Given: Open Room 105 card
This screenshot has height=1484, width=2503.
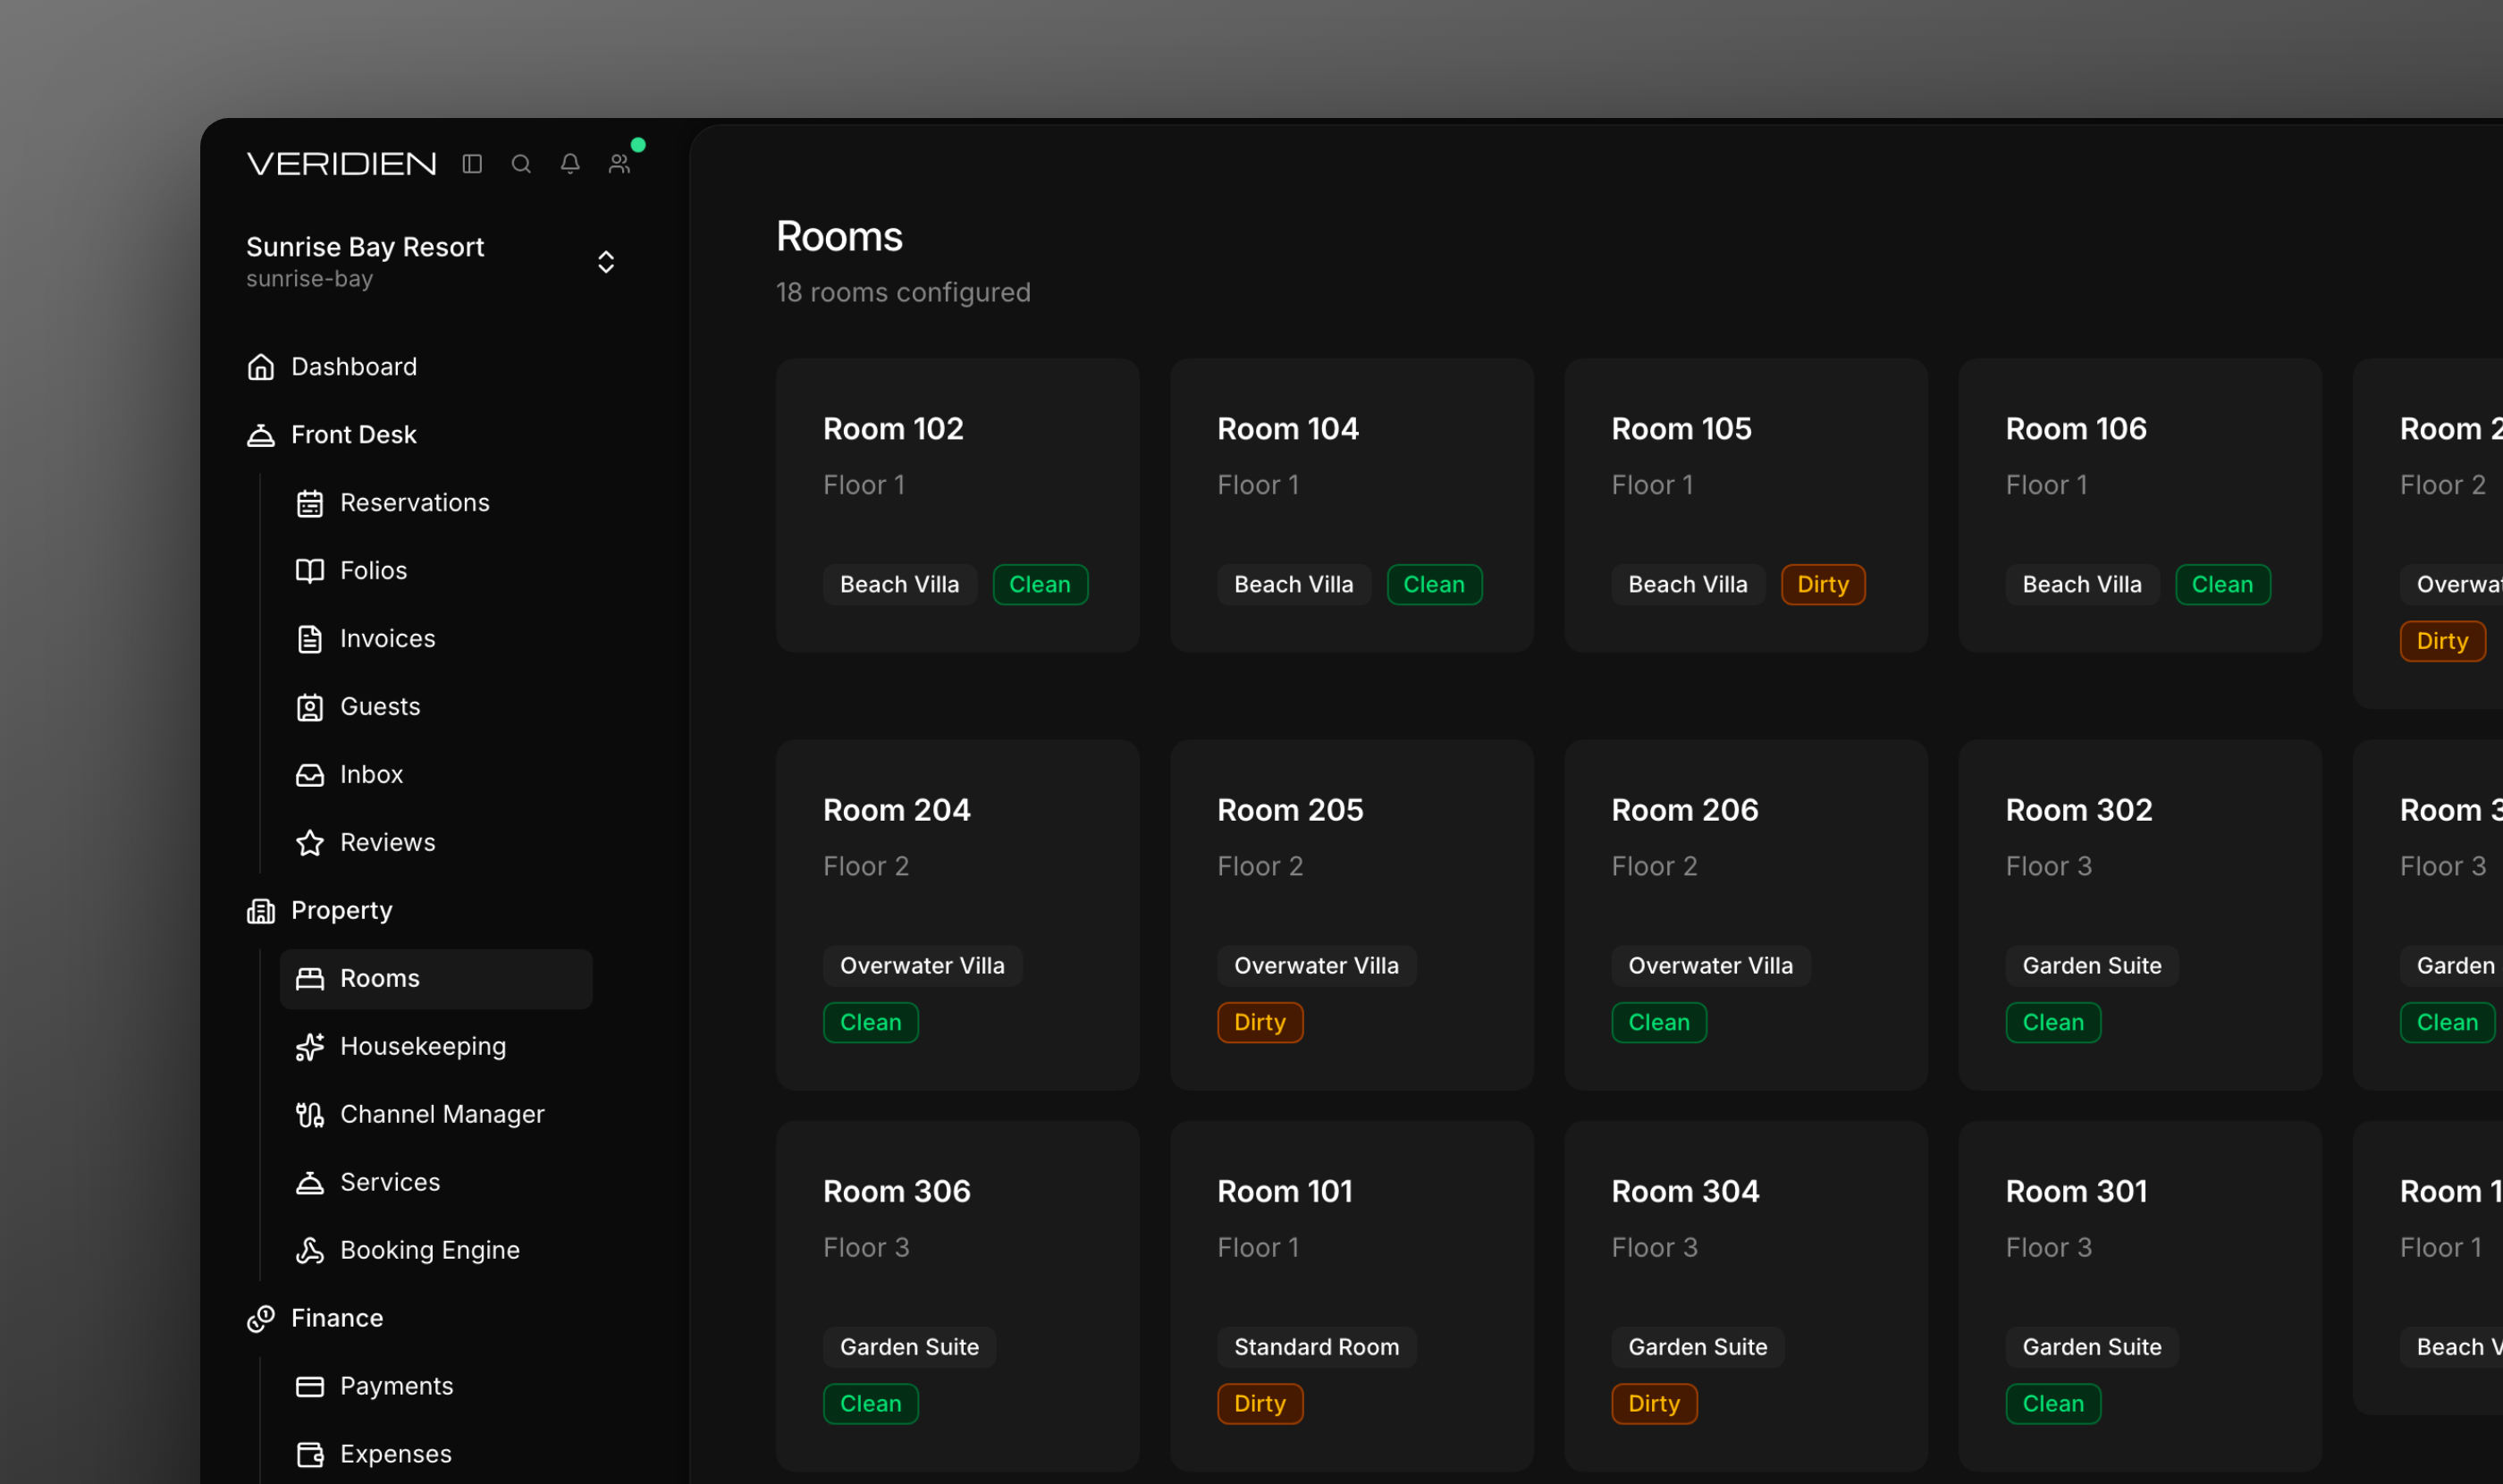Looking at the screenshot, I should tap(1746, 506).
